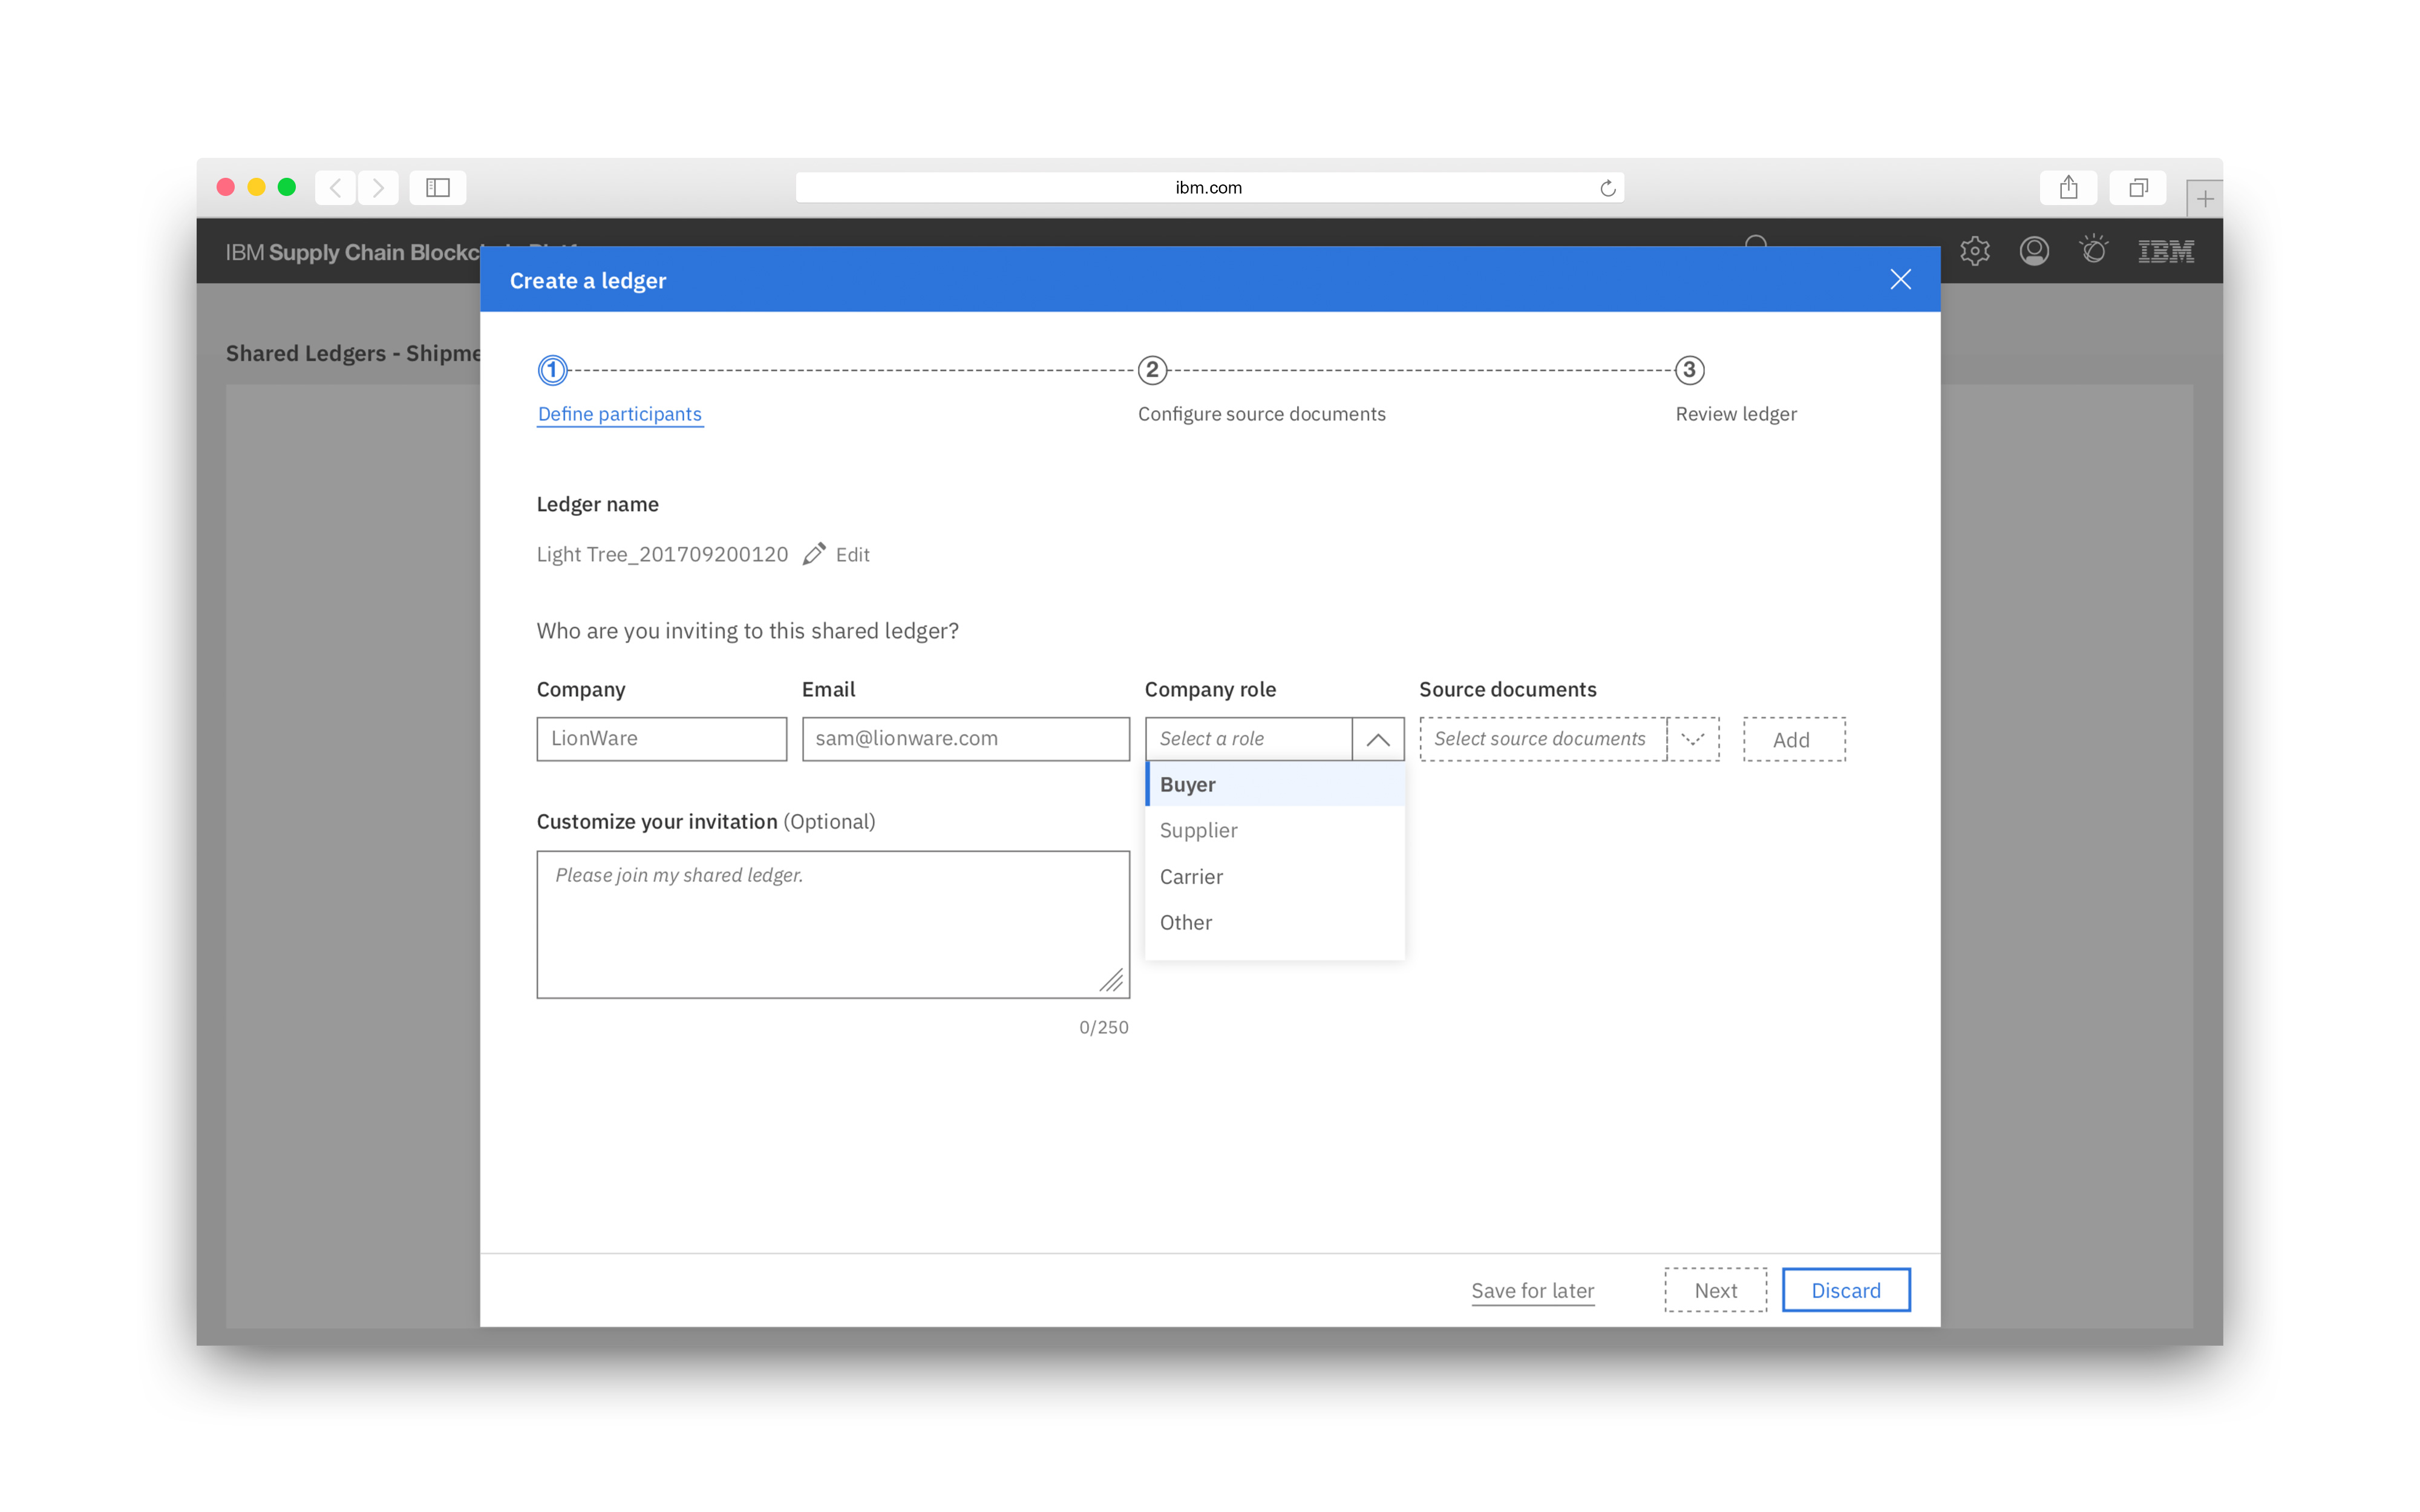
Task: Choose Other from the role list
Action: click(1275, 922)
